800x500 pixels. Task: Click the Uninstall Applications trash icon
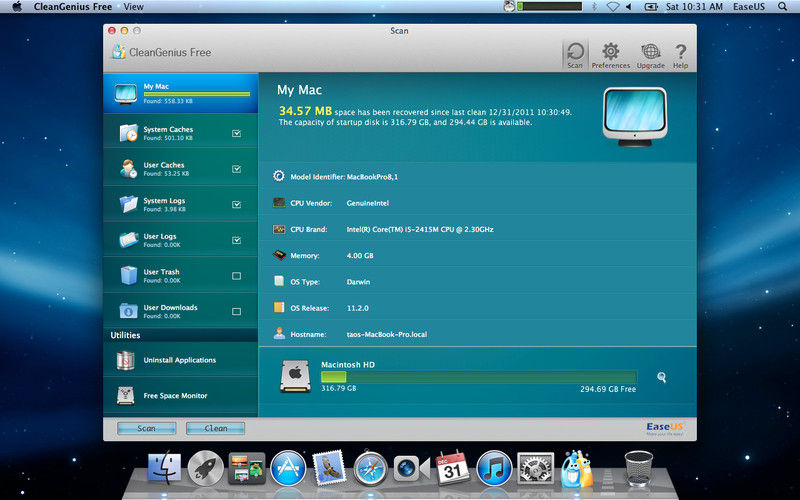click(126, 360)
